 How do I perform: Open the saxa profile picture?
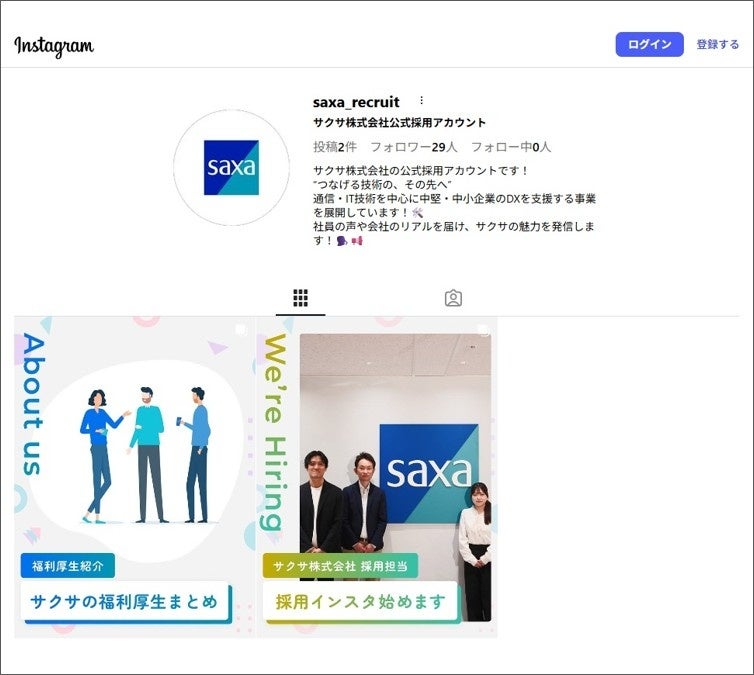(231, 167)
